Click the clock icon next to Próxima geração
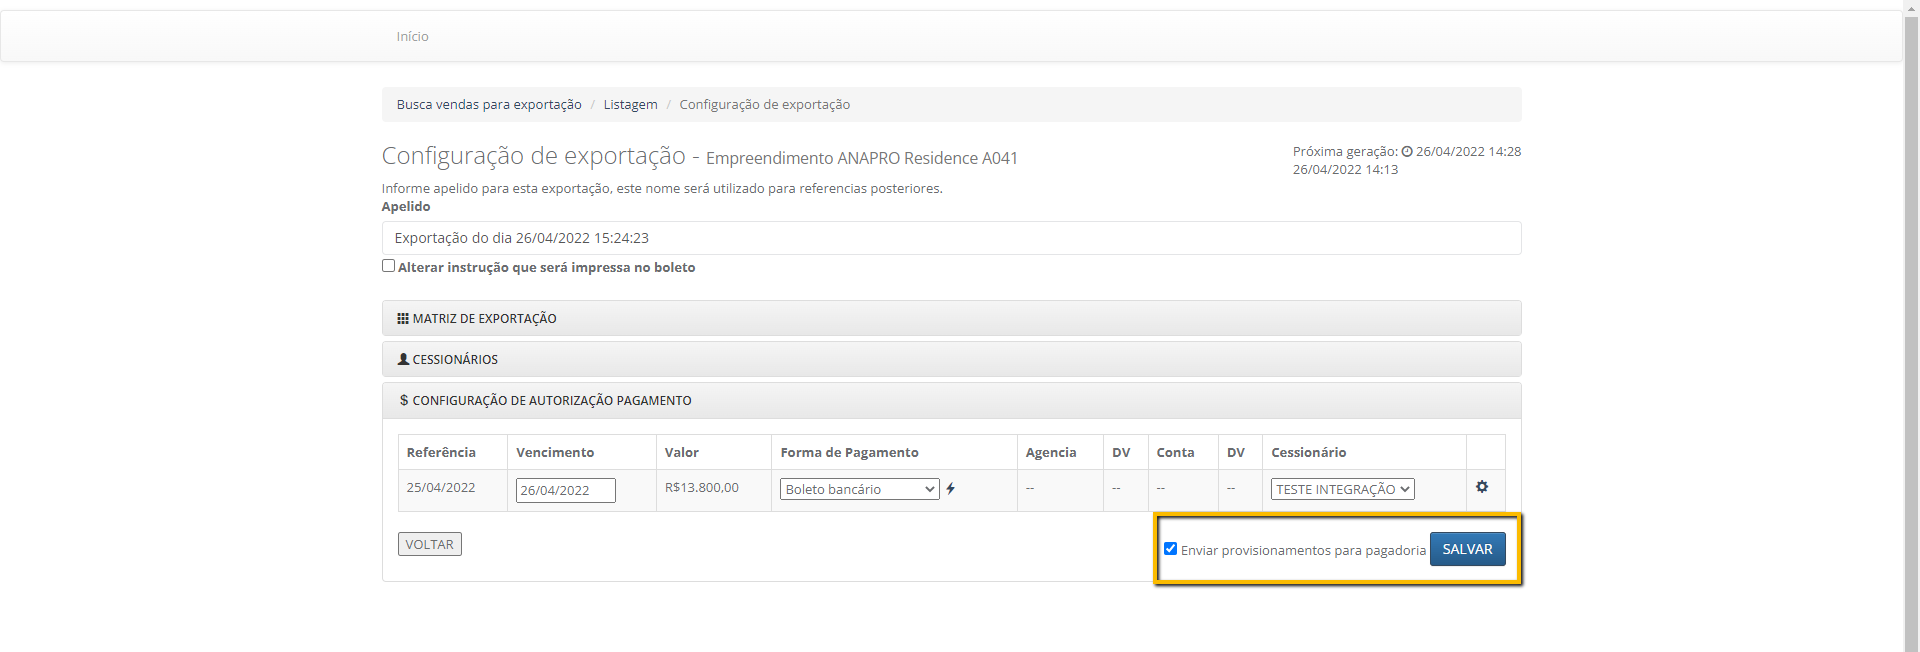This screenshot has width=1920, height=652. (x=1406, y=152)
